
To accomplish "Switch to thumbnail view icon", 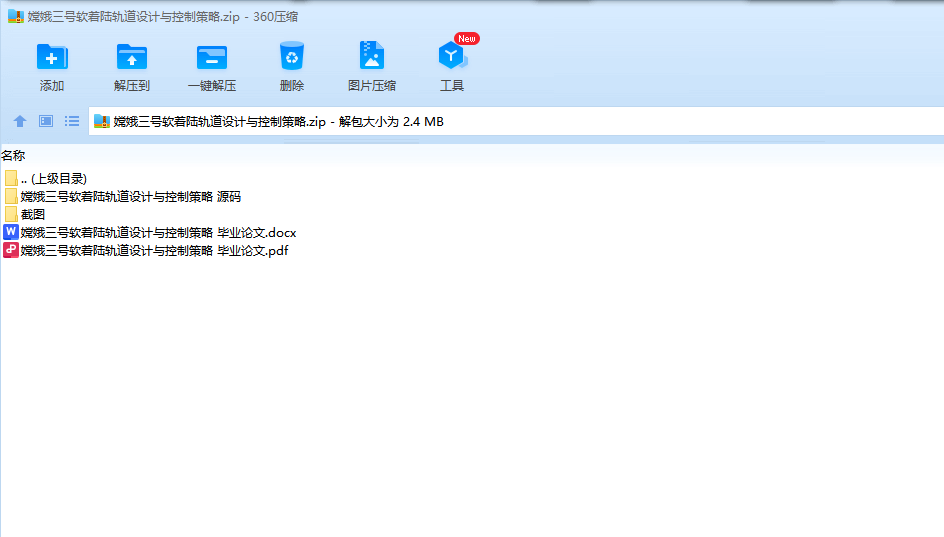I will [46, 122].
